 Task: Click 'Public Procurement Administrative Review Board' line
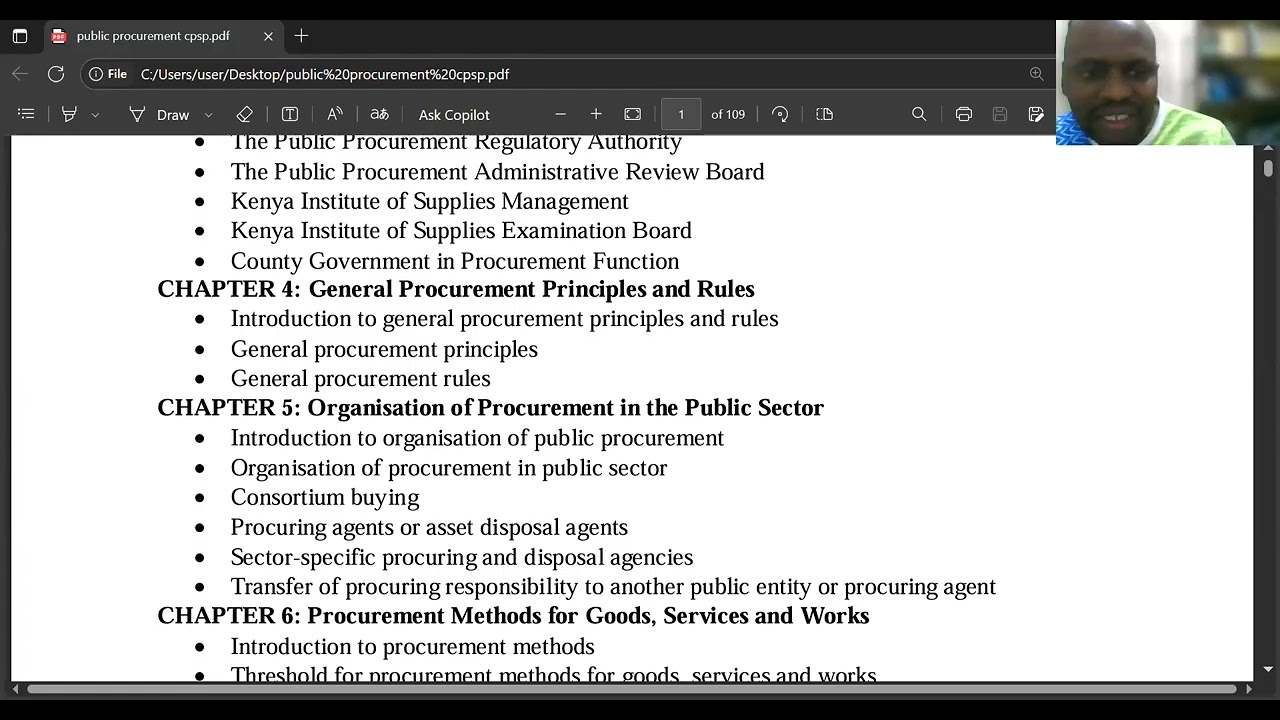tap(498, 172)
